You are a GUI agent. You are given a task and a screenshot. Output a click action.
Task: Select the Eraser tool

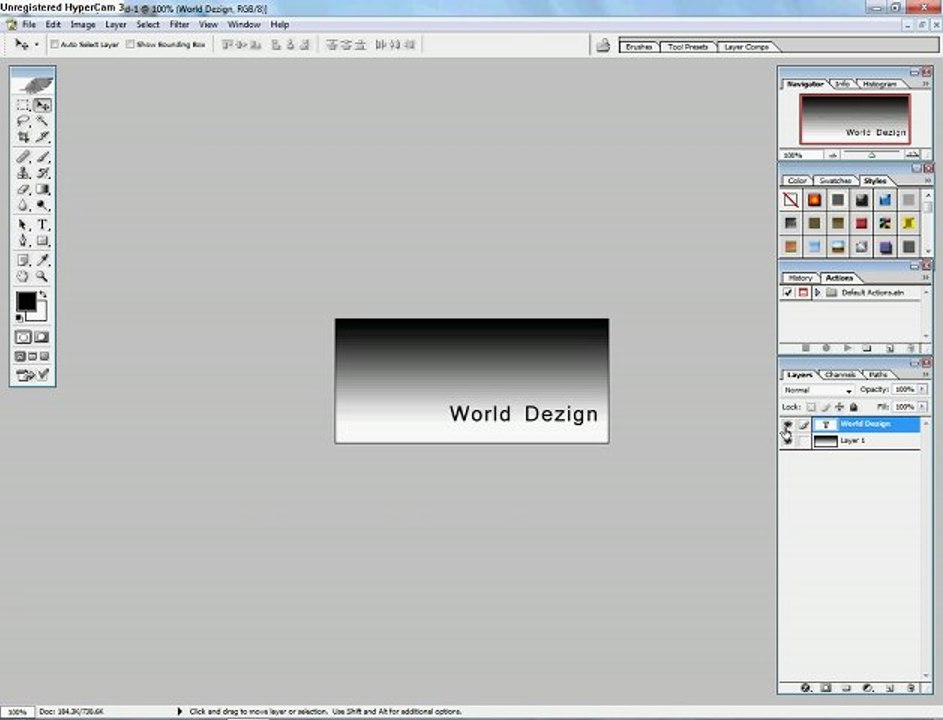(23, 189)
